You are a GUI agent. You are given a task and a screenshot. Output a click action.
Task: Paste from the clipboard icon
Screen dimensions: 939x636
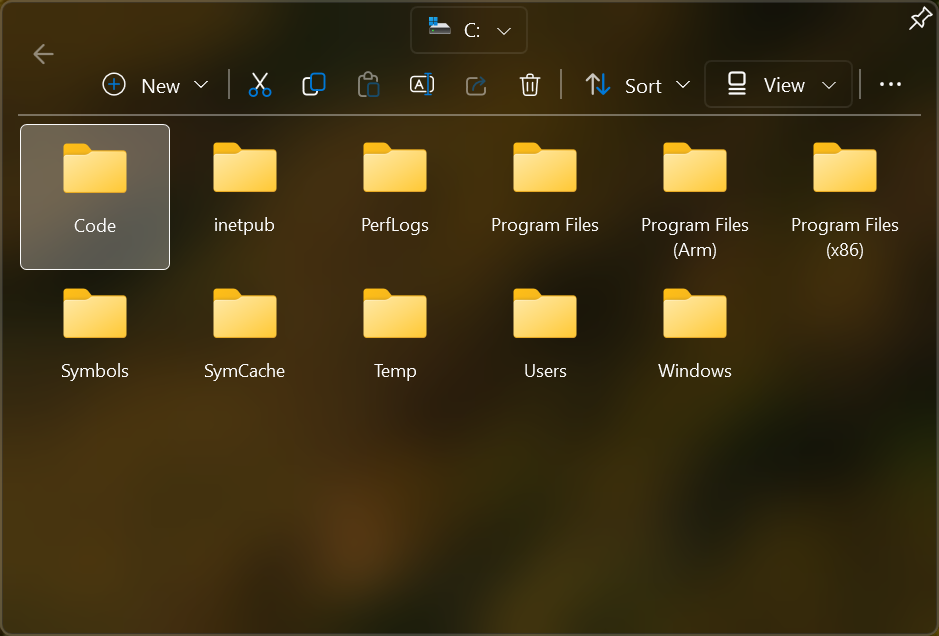click(368, 84)
